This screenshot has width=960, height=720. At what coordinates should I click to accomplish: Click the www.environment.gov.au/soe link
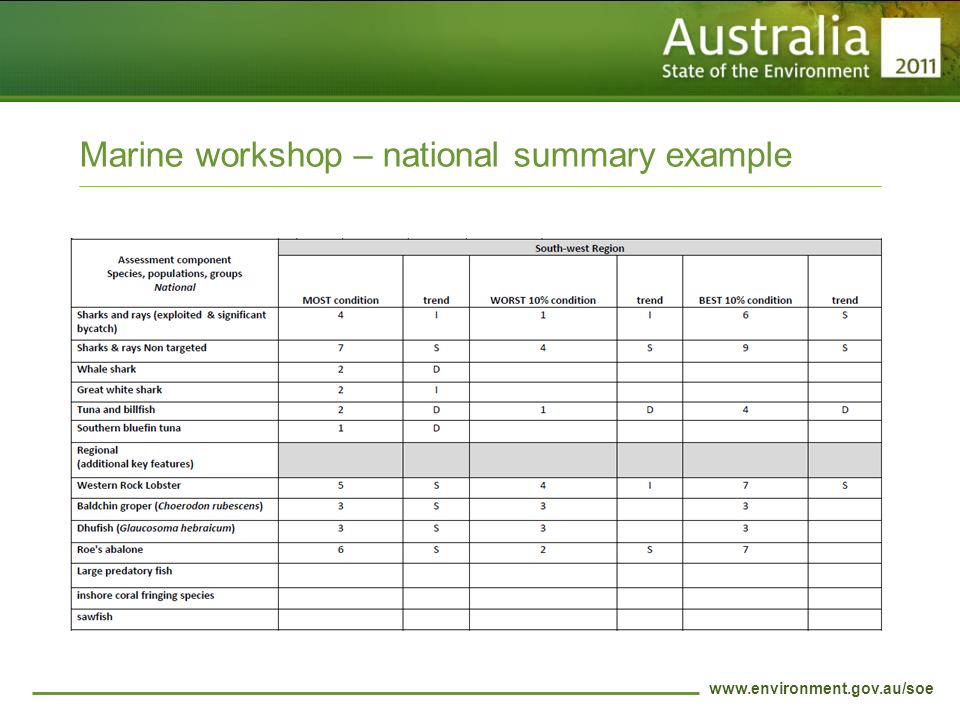pos(821,689)
